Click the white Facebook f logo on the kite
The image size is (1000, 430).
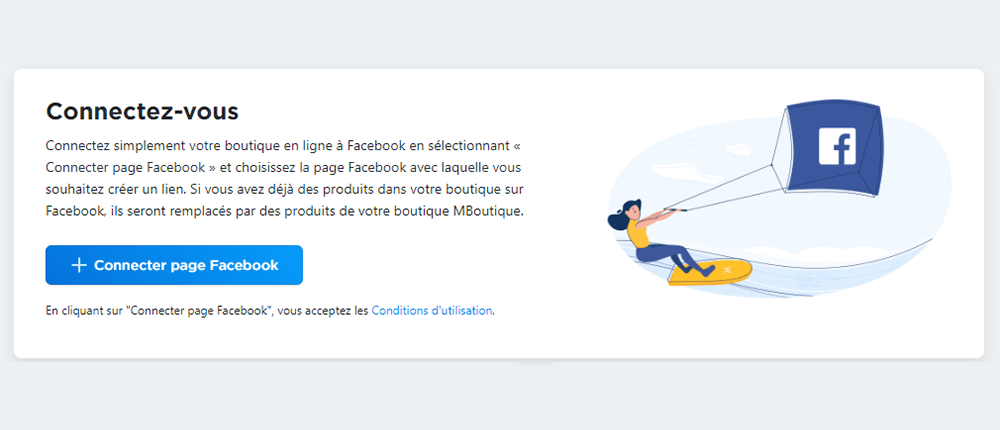pyautogui.click(x=837, y=145)
